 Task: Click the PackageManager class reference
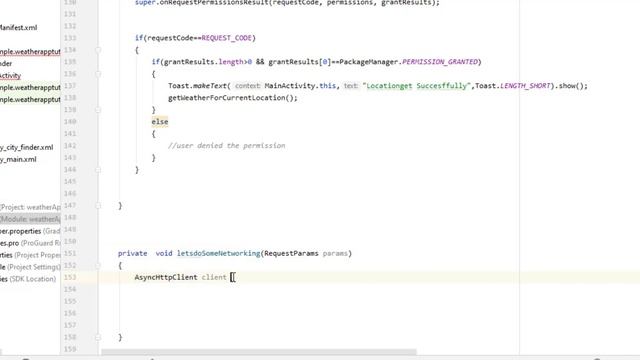coord(369,62)
